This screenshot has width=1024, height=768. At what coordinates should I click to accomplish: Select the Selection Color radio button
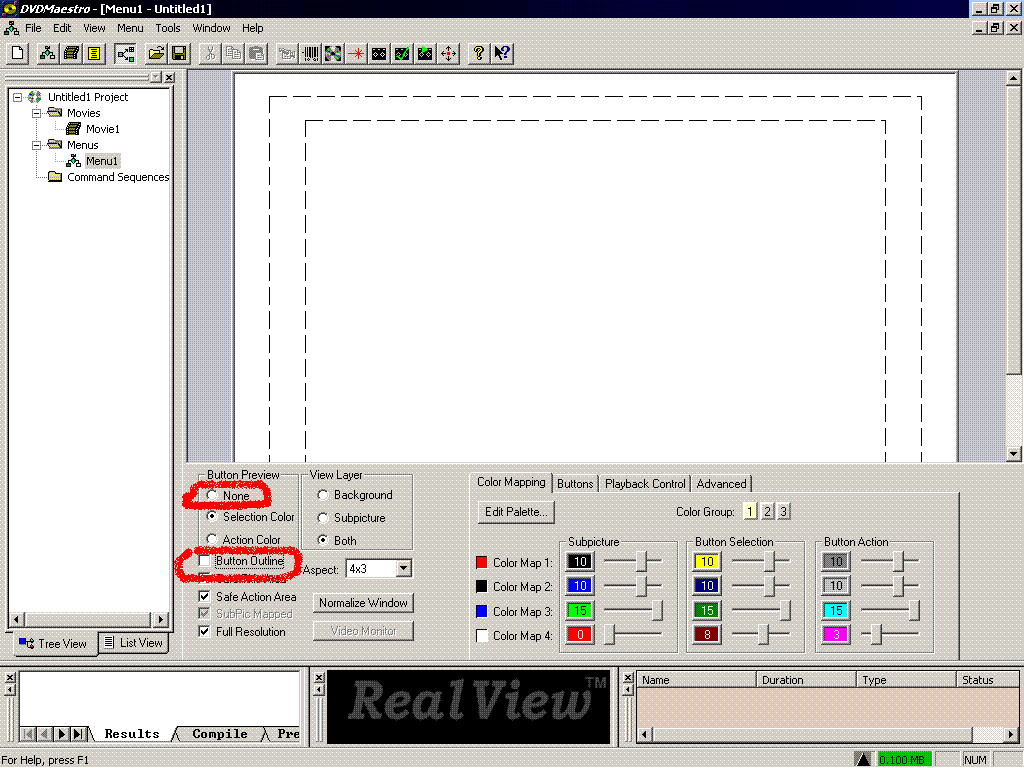click(212, 517)
